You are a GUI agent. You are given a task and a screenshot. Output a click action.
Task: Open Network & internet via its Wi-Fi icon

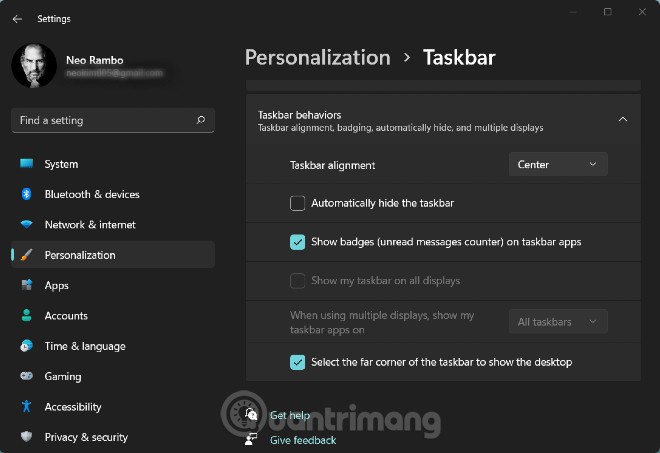(26, 225)
